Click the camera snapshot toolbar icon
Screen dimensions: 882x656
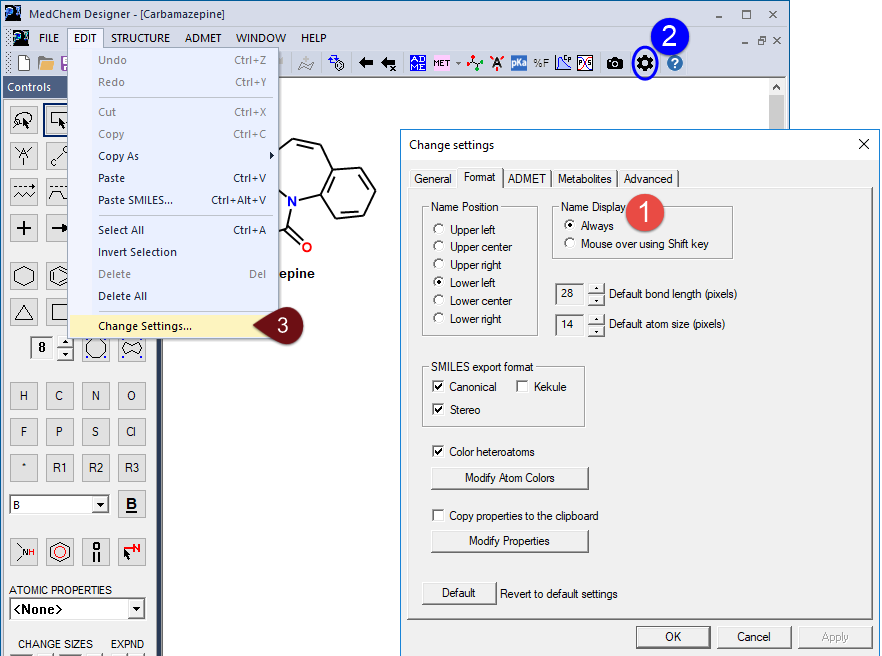615,63
